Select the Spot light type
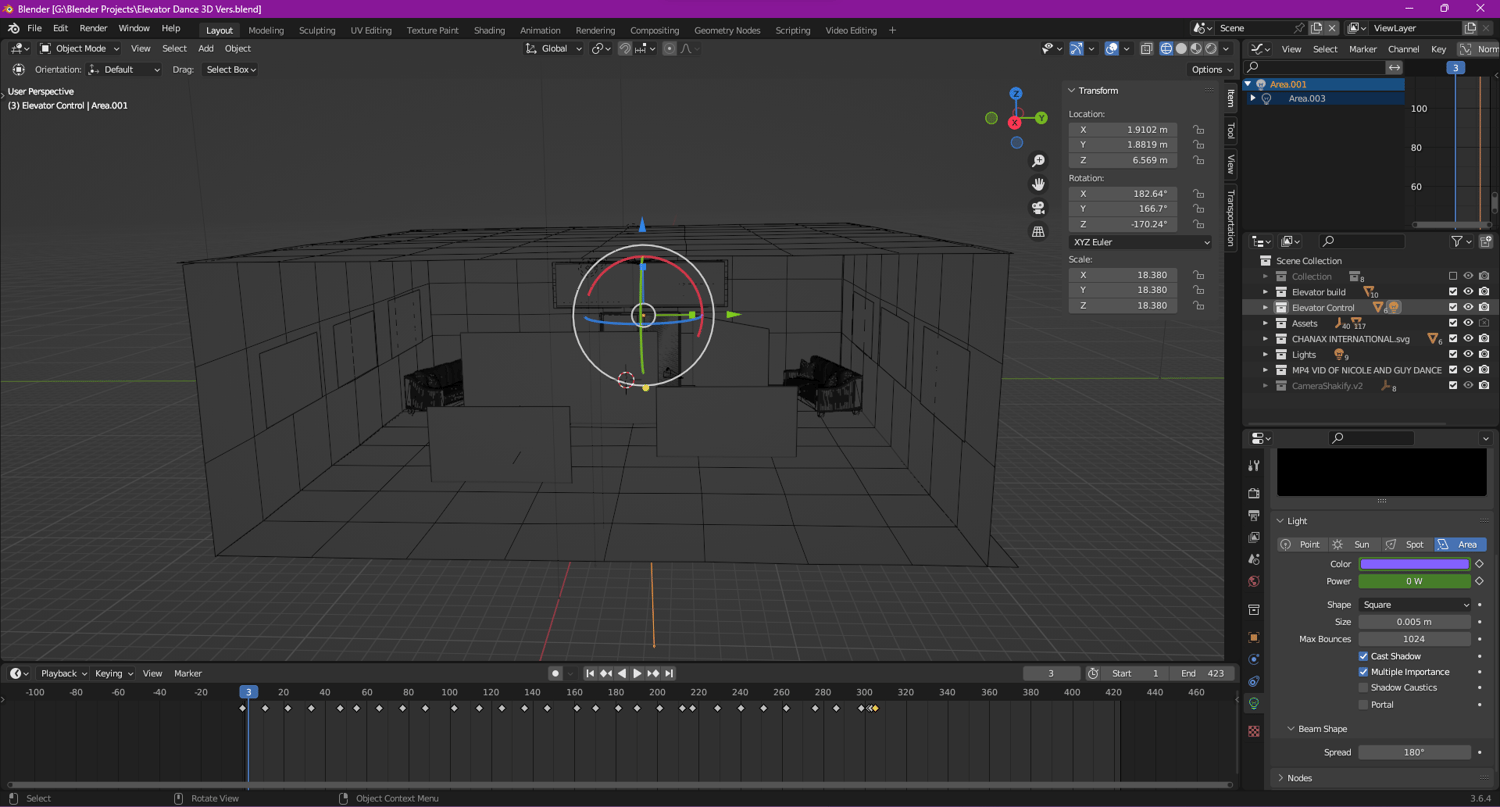The image size is (1500, 807). [1406, 545]
